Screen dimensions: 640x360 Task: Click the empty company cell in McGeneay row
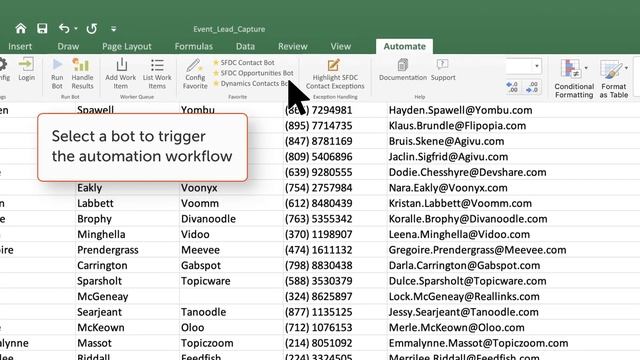pyautogui.click(x=231, y=296)
